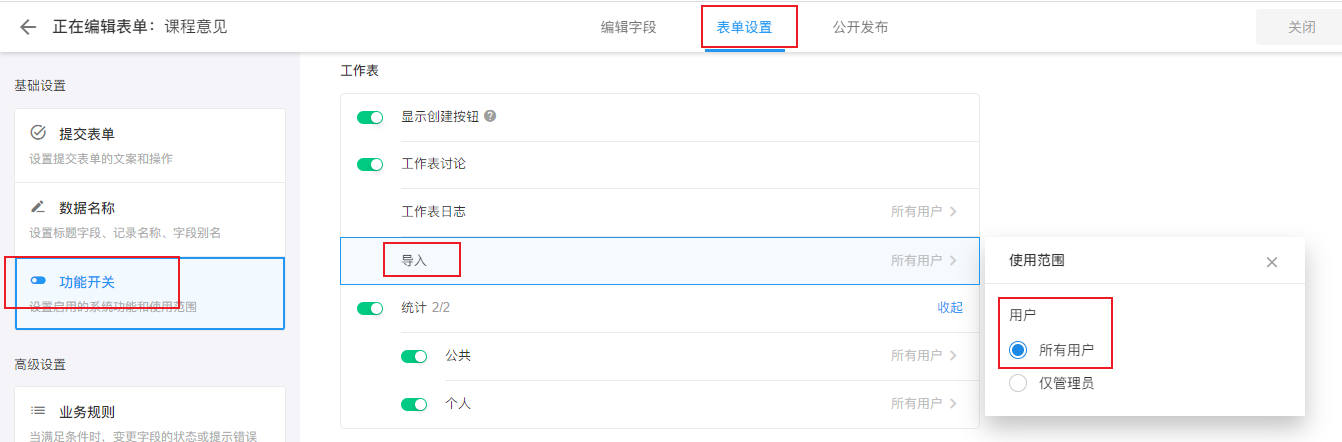Disable the 公共 statistics switch
1342x442 pixels.
pyautogui.click(x=414, y=356)
